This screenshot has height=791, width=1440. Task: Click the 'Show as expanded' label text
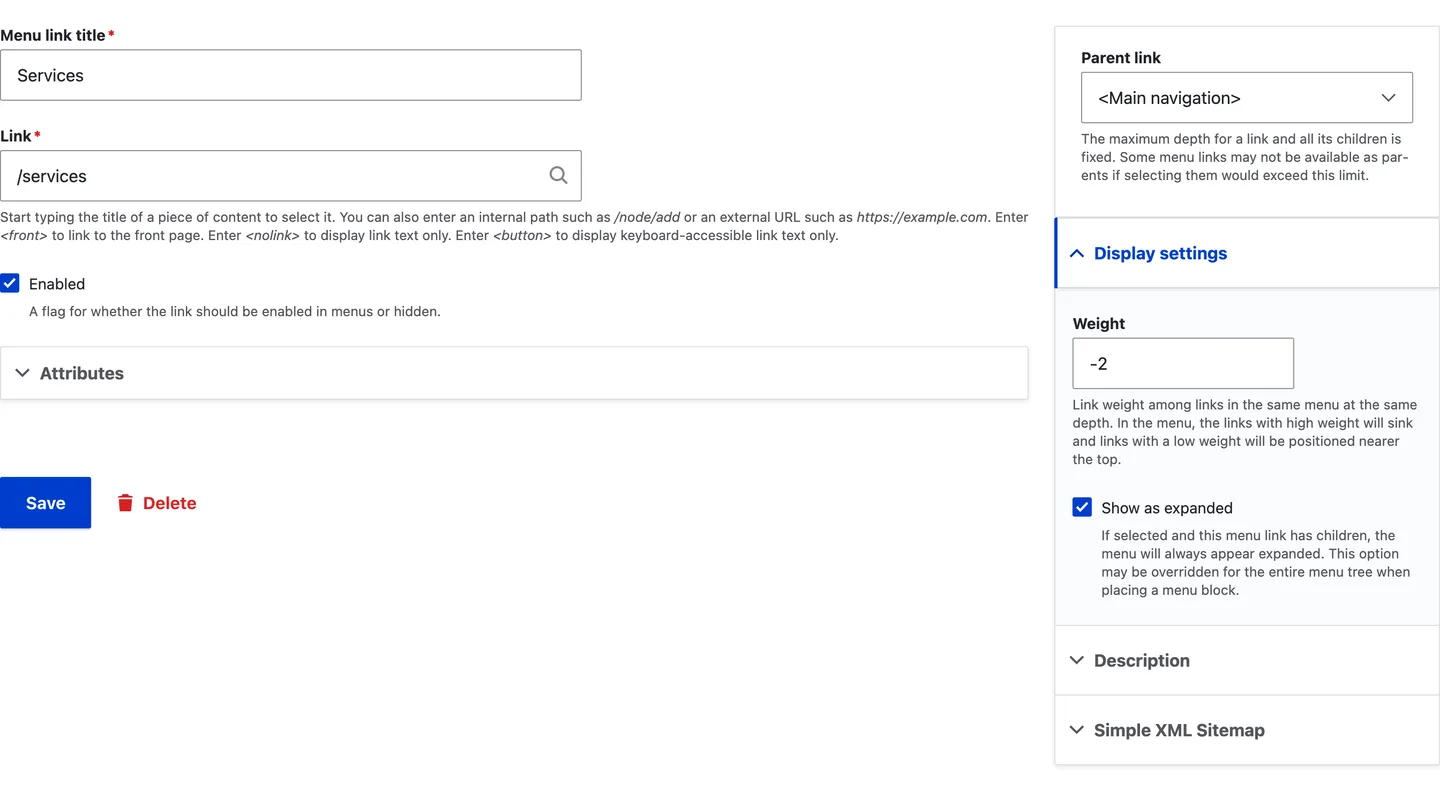pyautogui.click(x=1167, y=508)
